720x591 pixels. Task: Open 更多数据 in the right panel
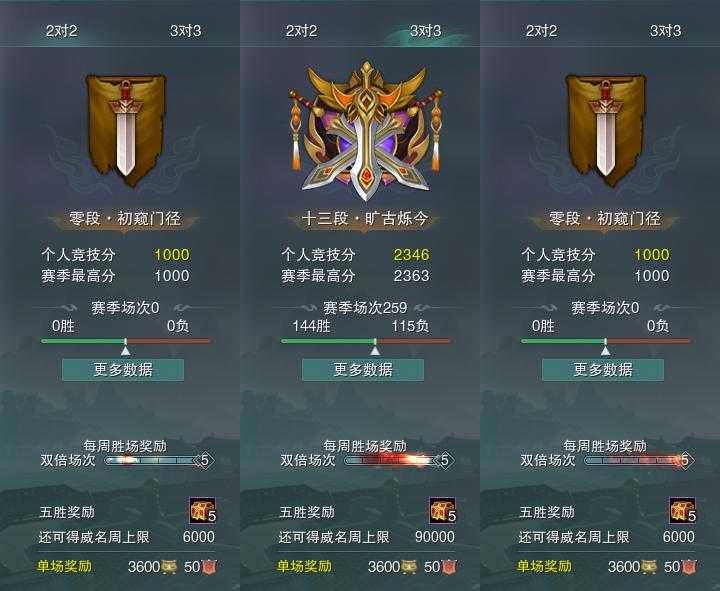tap(603, 370)
